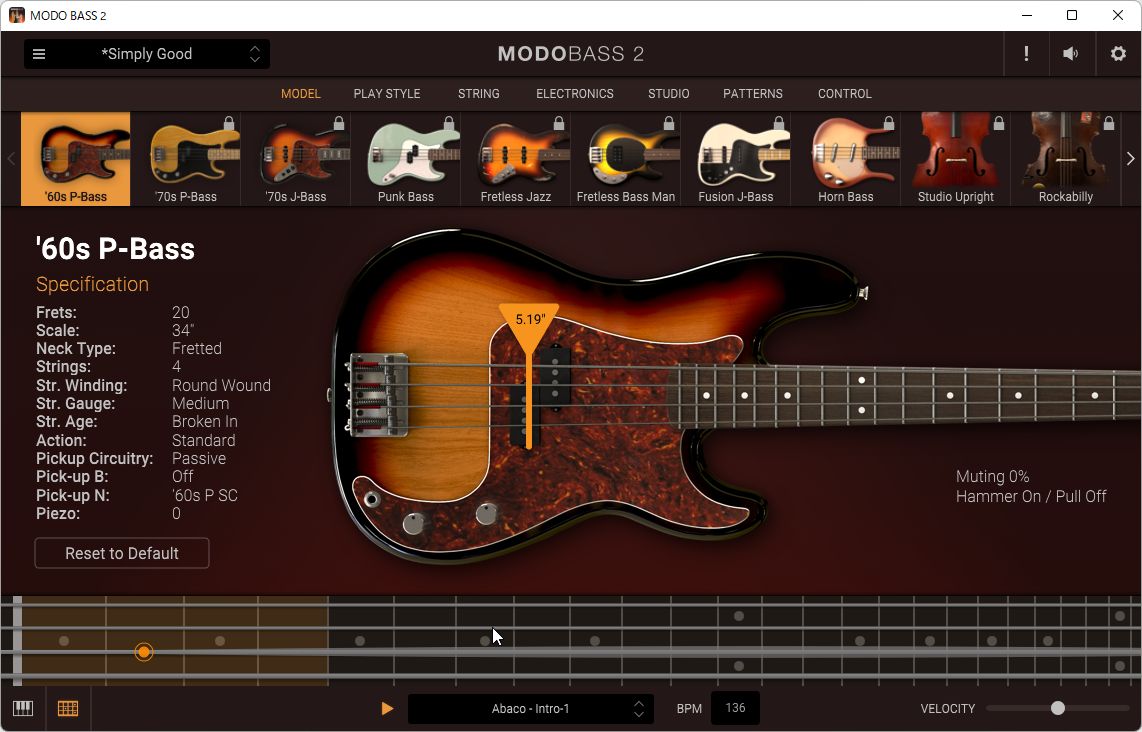
Task: Open the PATTERNS section
Action: (752, 93)
